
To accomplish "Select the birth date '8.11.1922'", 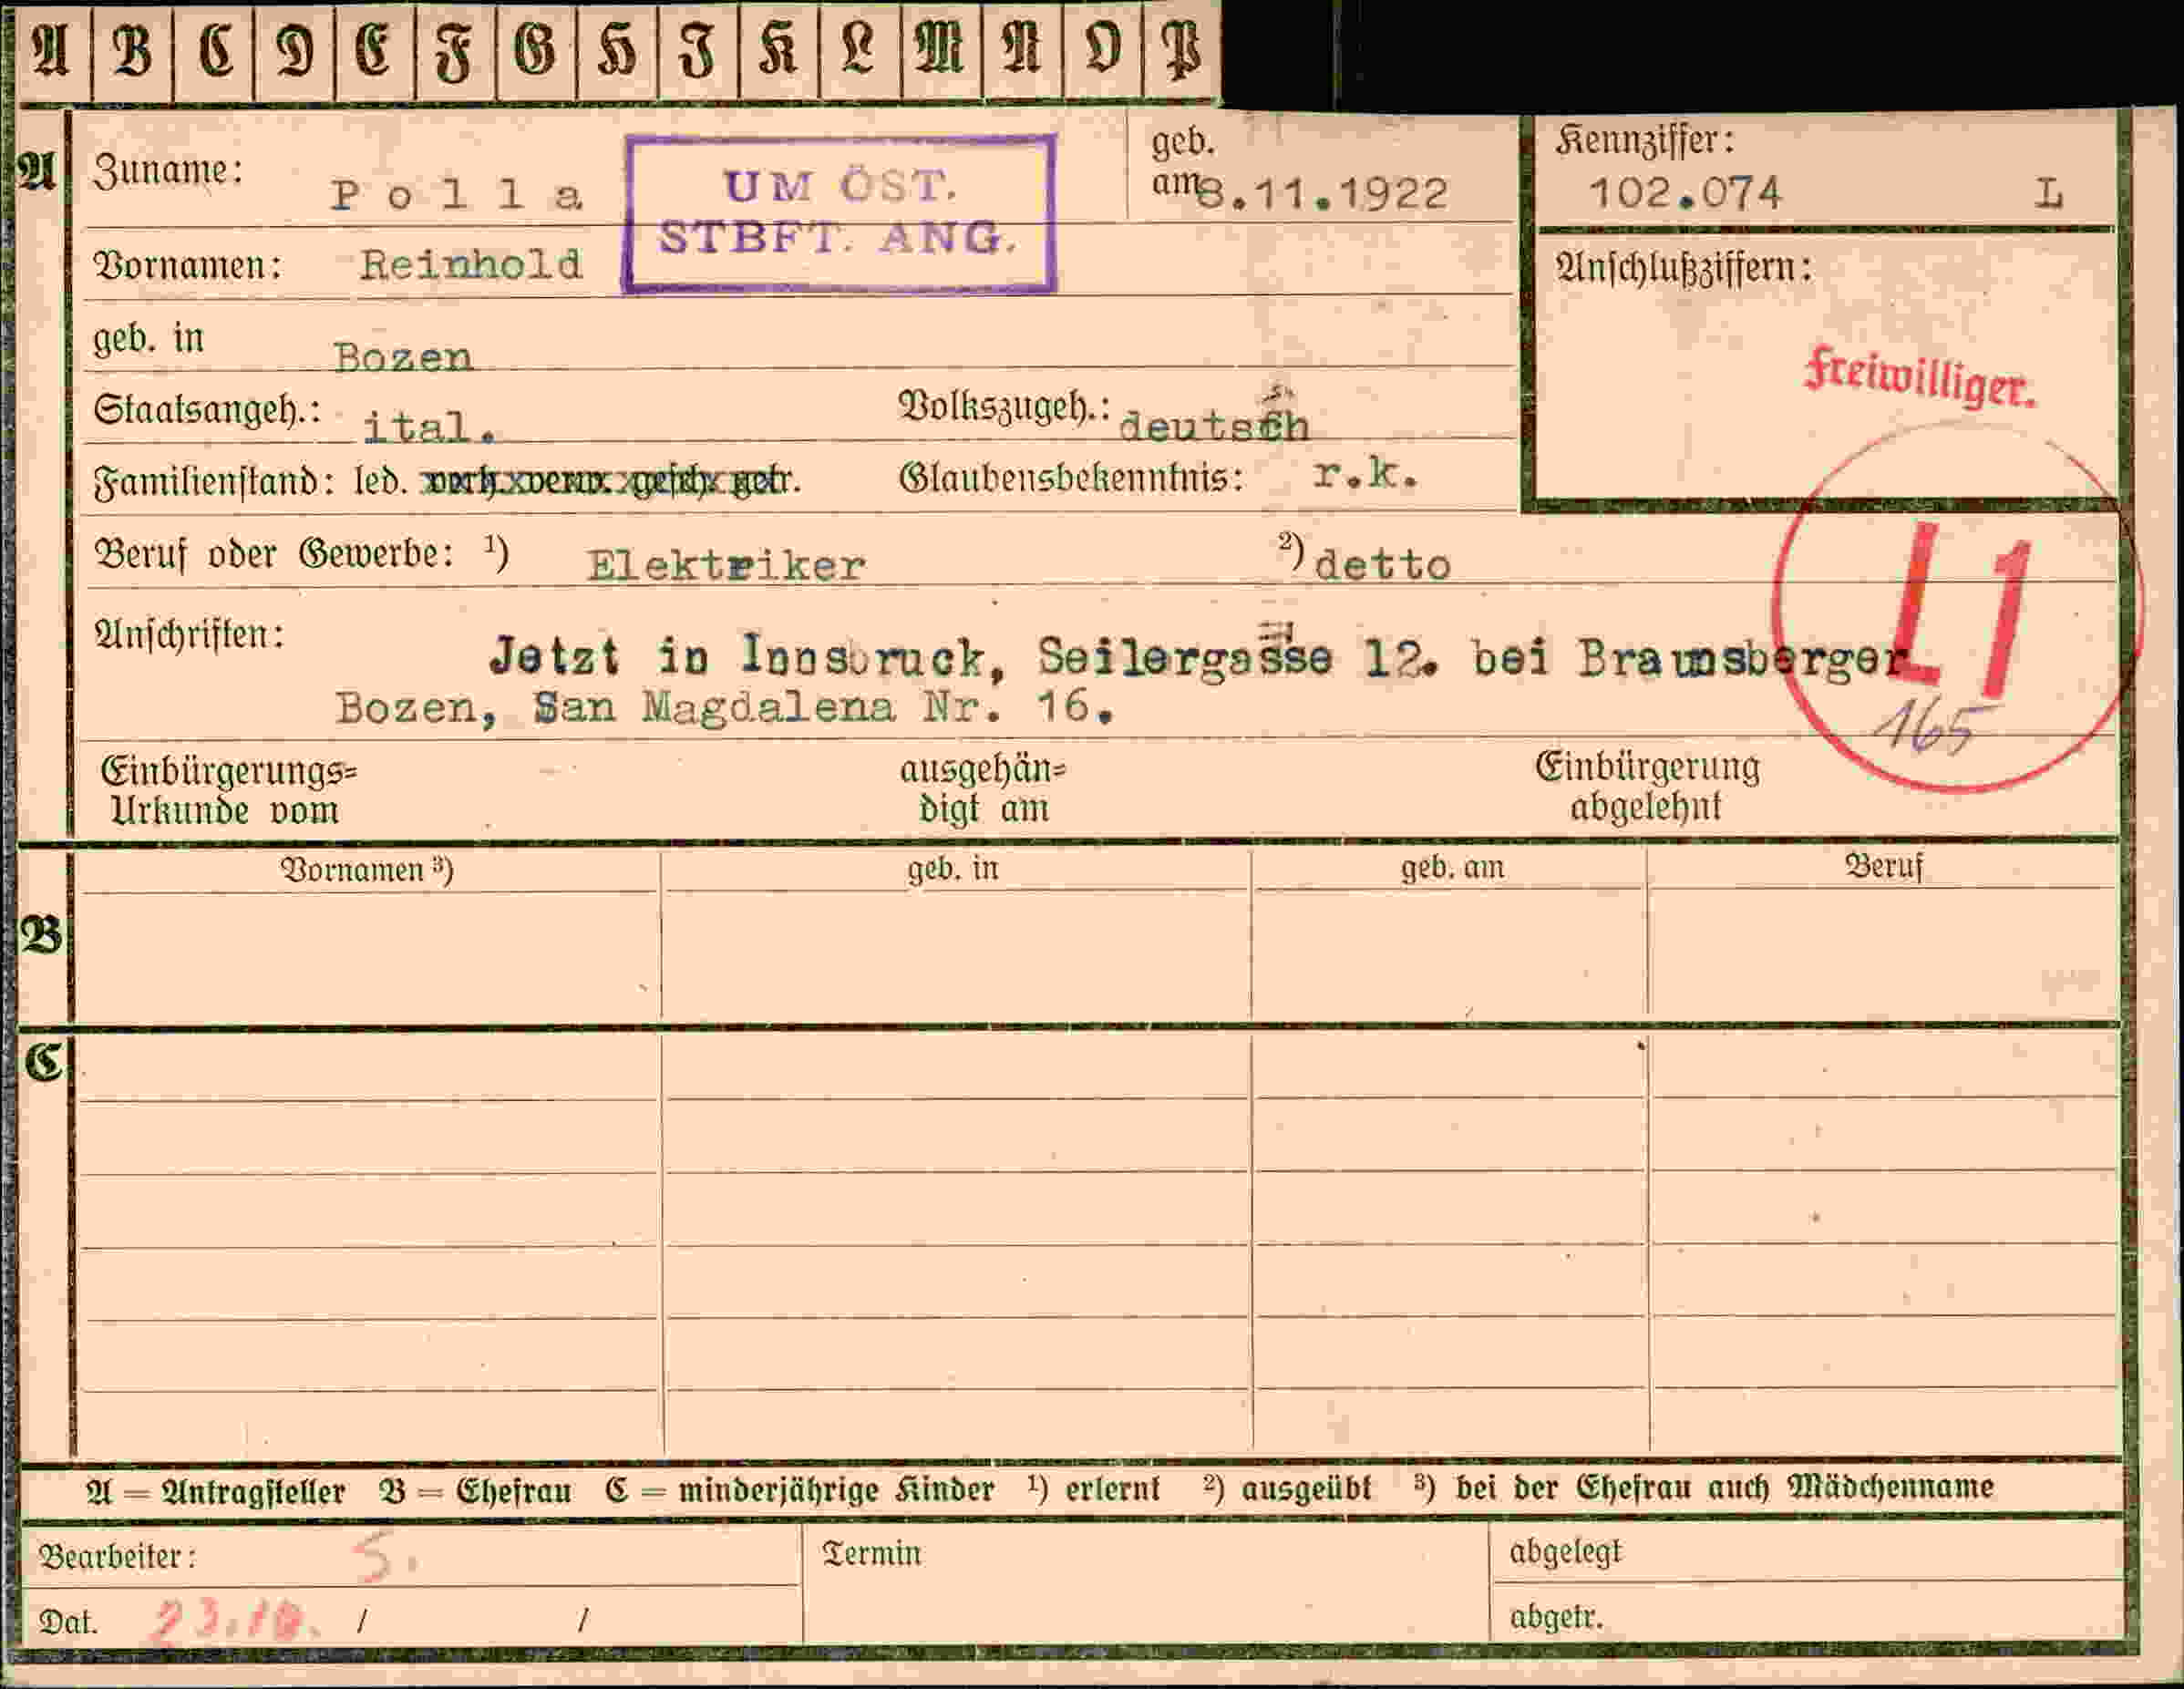I will coord(1323,194).
